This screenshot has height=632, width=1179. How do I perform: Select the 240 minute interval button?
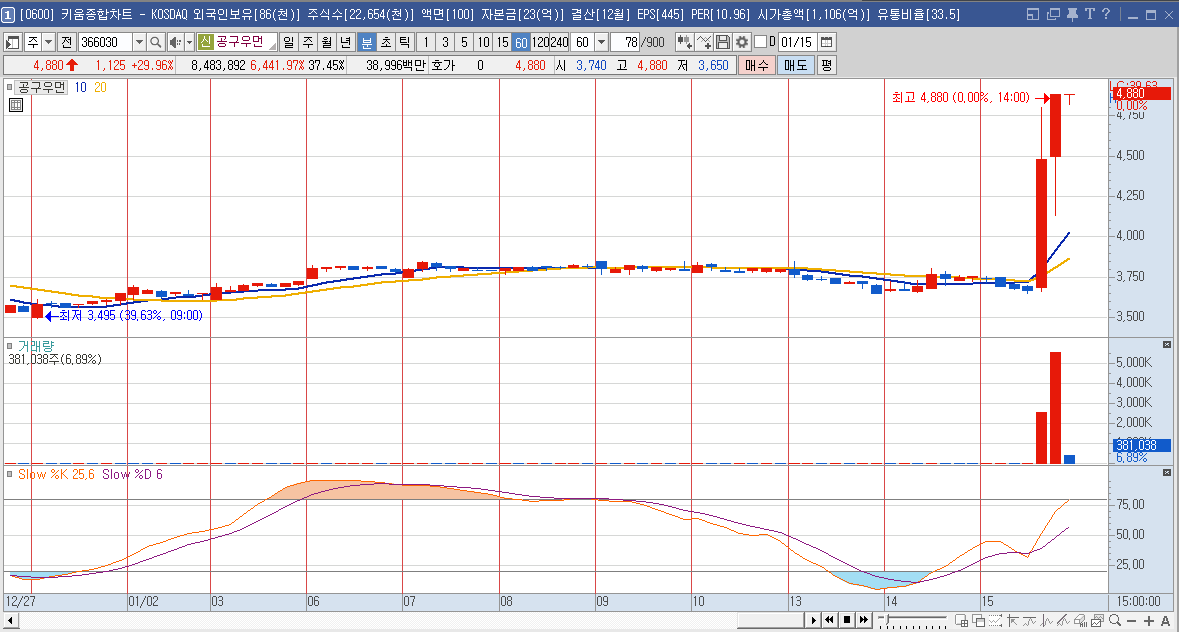(x=559, y=43)
